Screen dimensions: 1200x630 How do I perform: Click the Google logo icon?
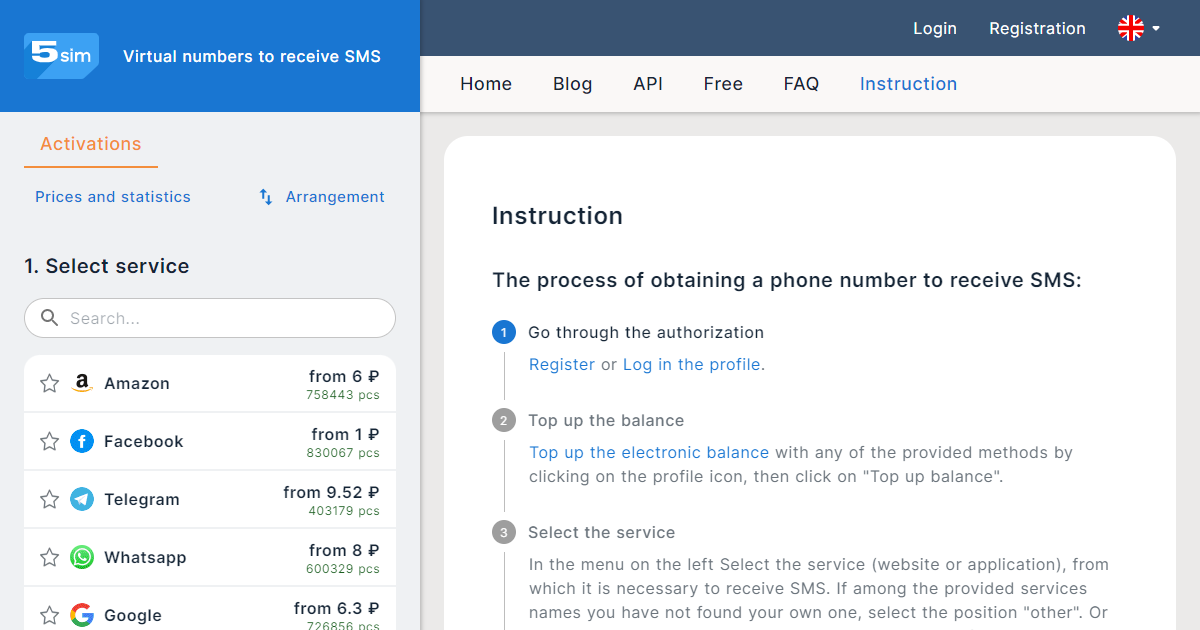pos(82,615)
